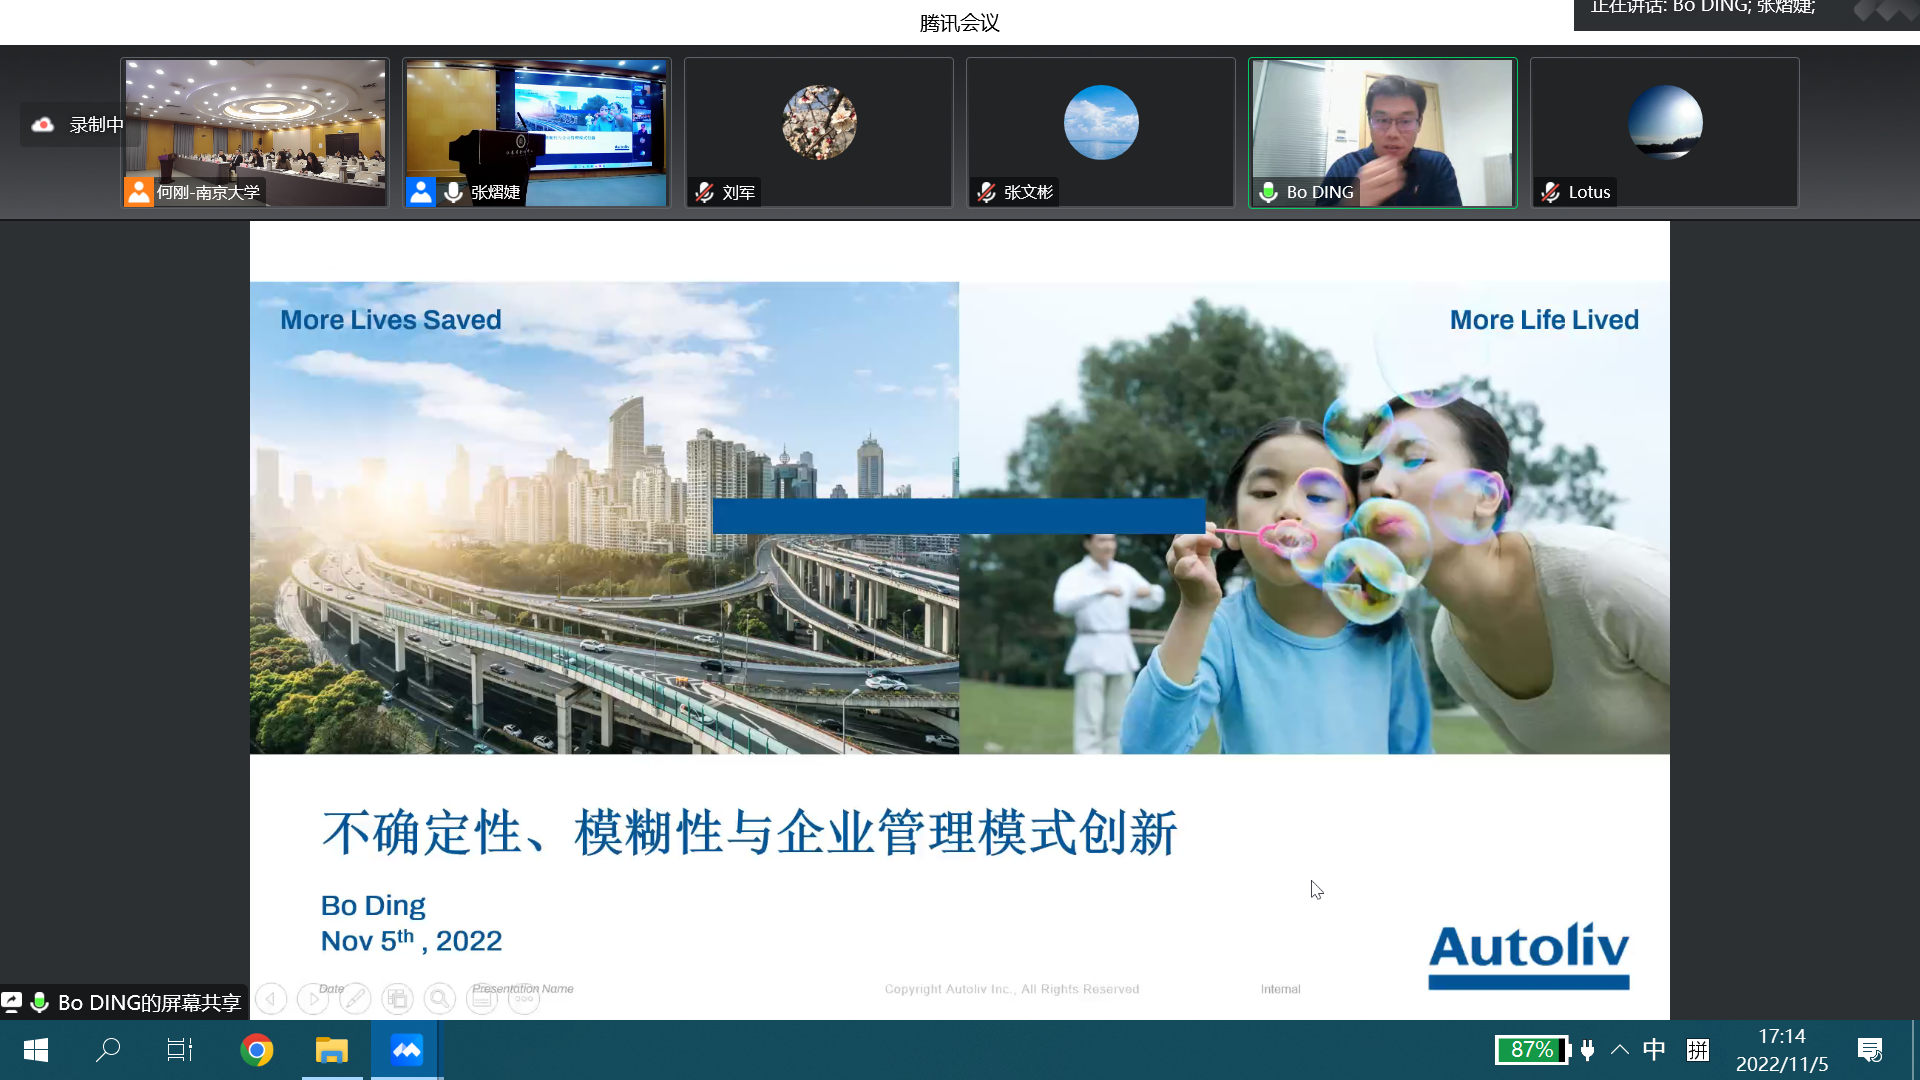Expand the system tray hidden icons chevron

1620,1050
